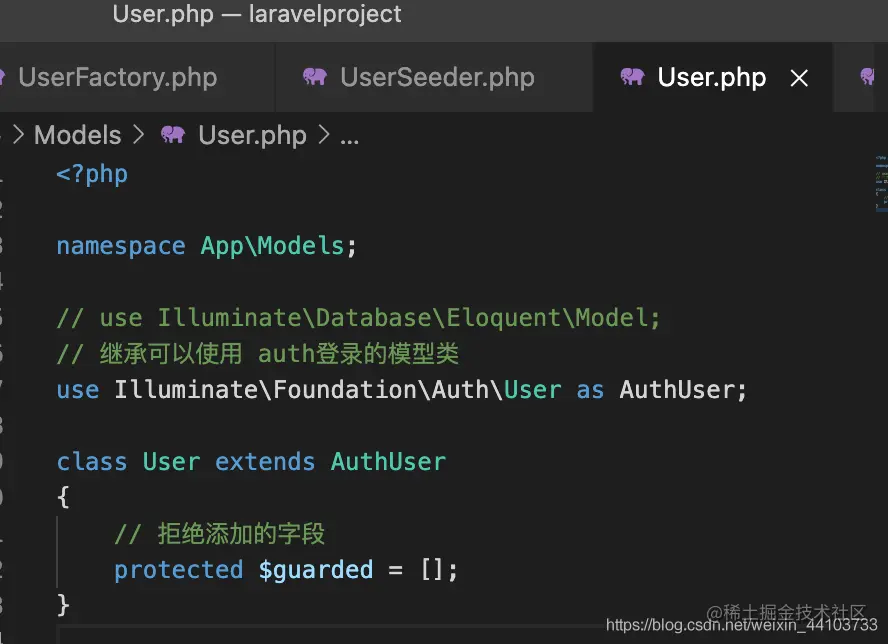
Task: Select the User.php editor tab
Action: pos(711,77)
